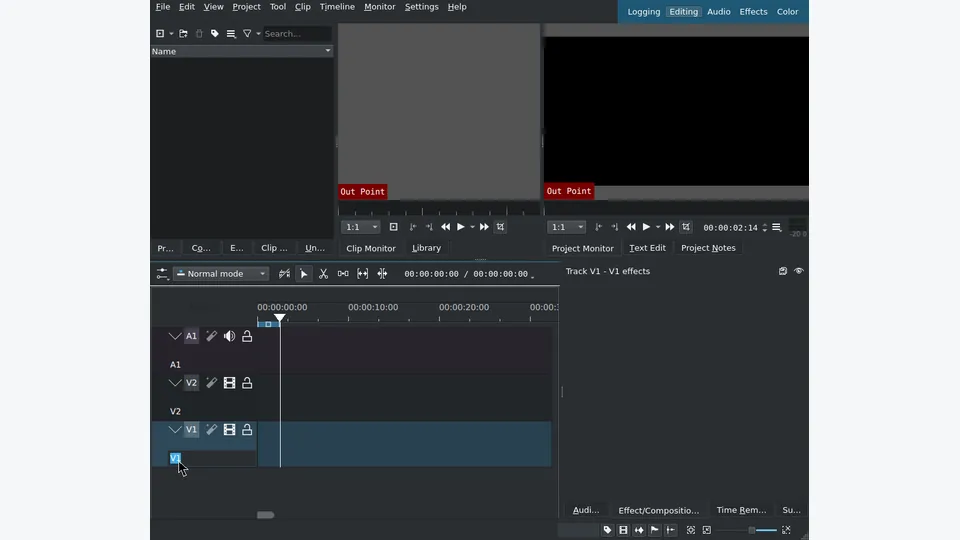Set zone out point in Project Monitor
960x540 pixels.
614,227
